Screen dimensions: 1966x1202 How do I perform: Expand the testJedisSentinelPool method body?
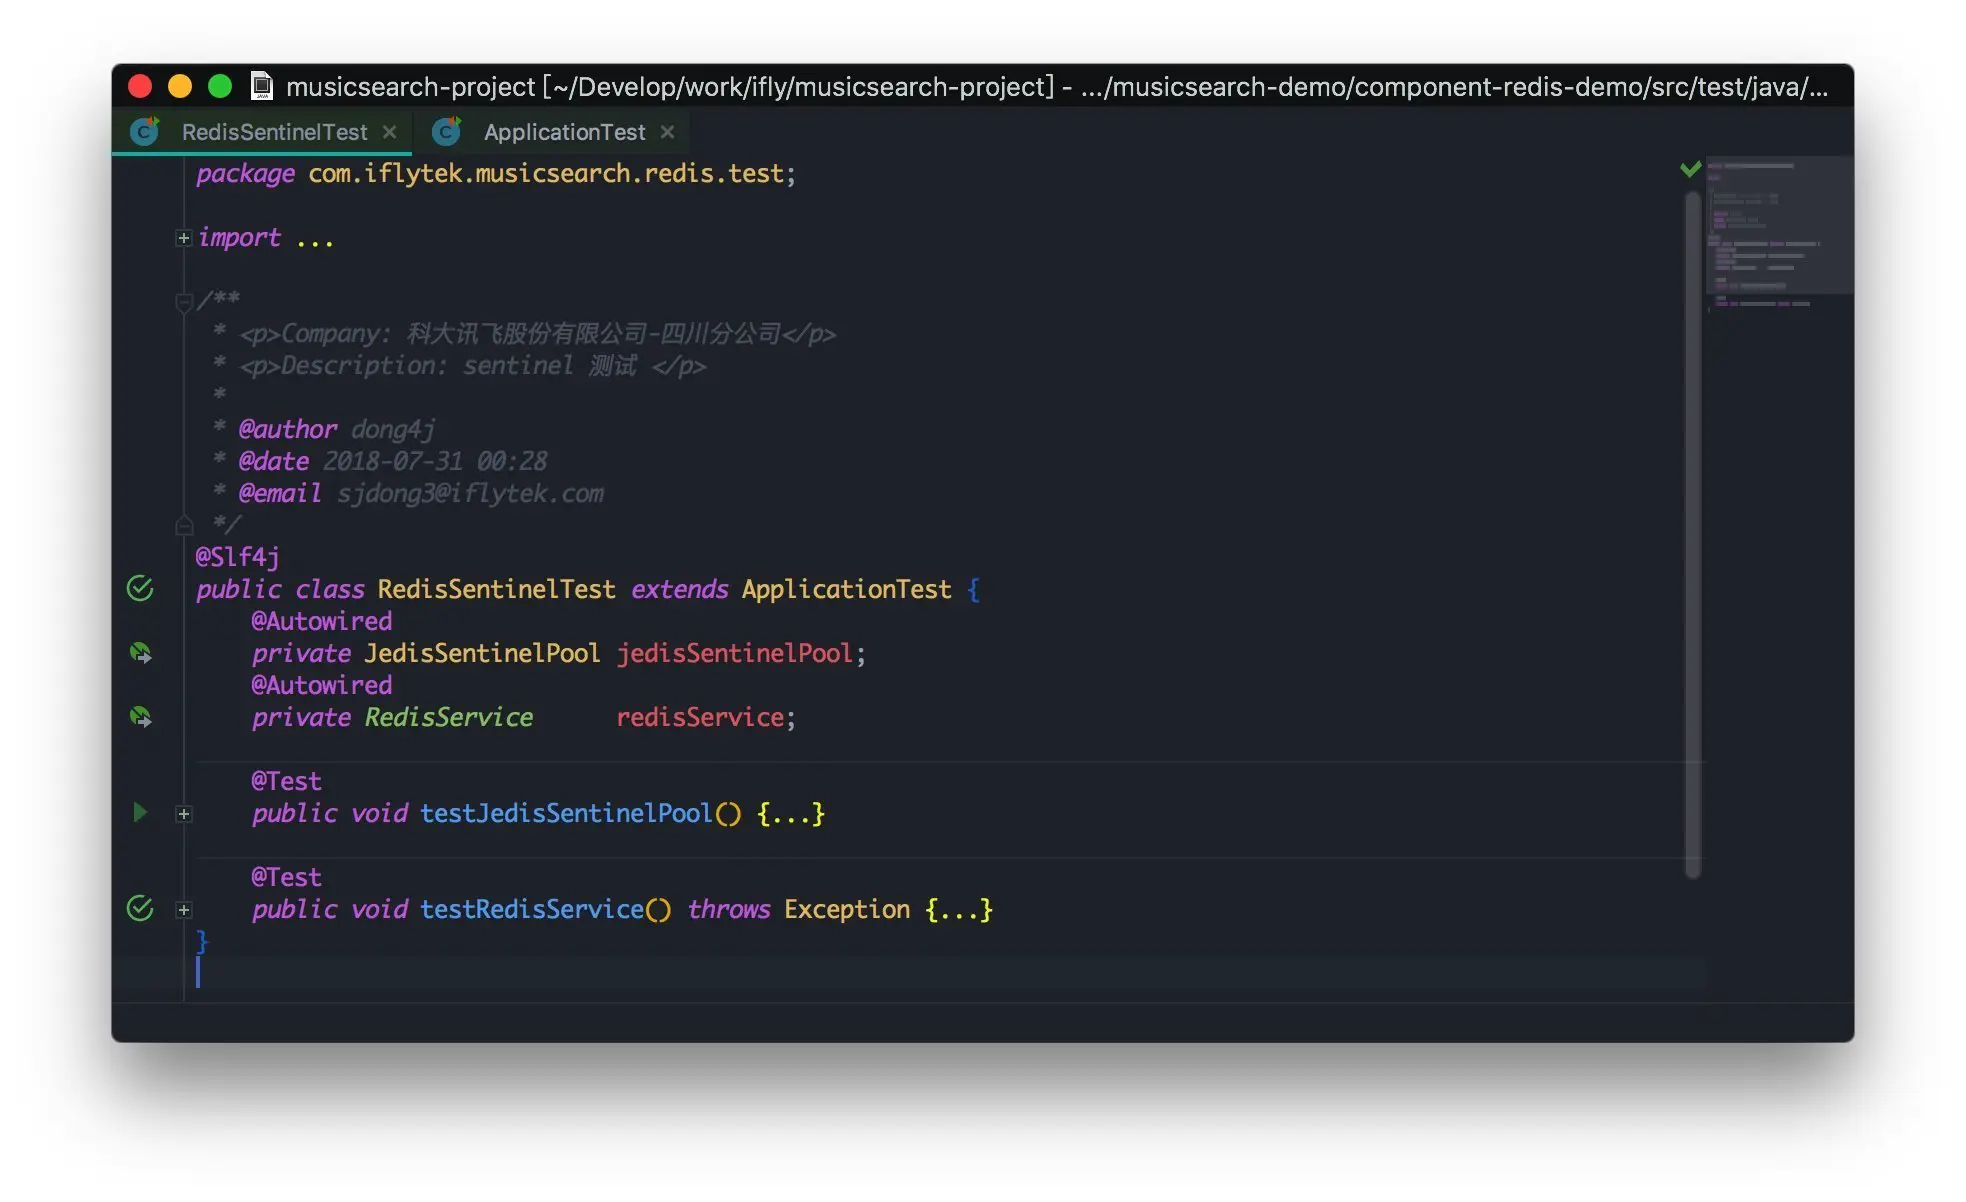click(183, 814)
